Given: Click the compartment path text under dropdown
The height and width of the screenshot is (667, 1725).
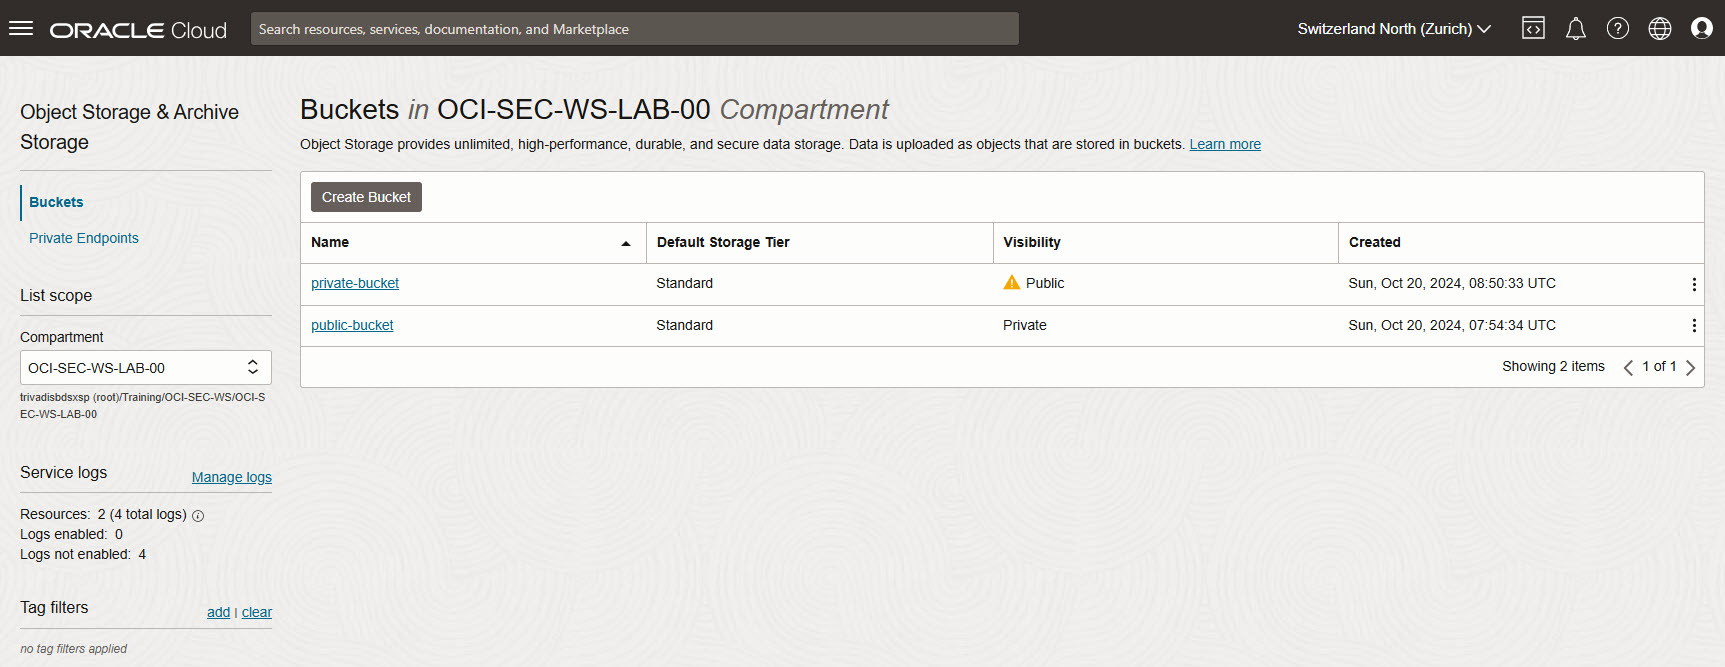Looking at the screenshot, I should click(x=143, y=405).
